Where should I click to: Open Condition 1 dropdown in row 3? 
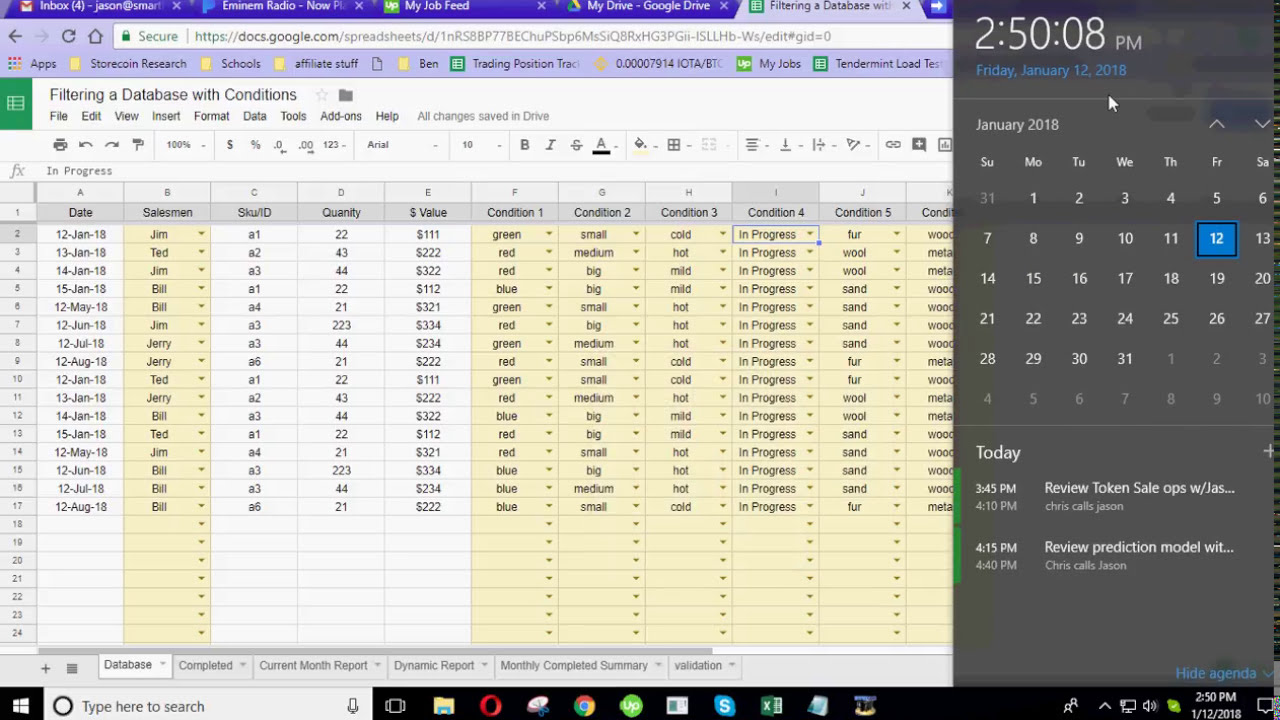548,253
